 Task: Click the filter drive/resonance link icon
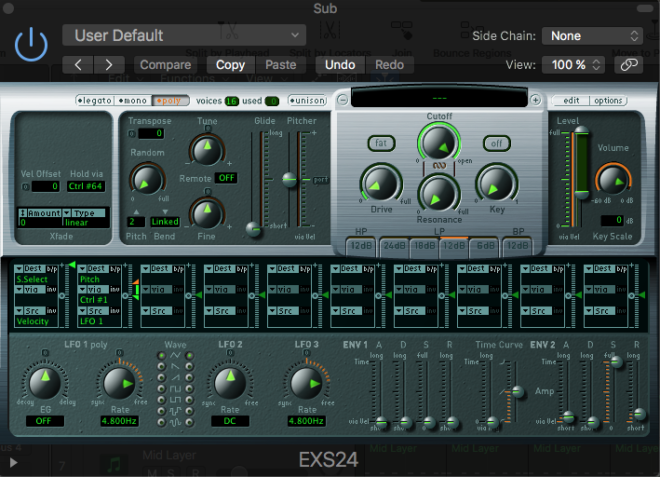439,166
